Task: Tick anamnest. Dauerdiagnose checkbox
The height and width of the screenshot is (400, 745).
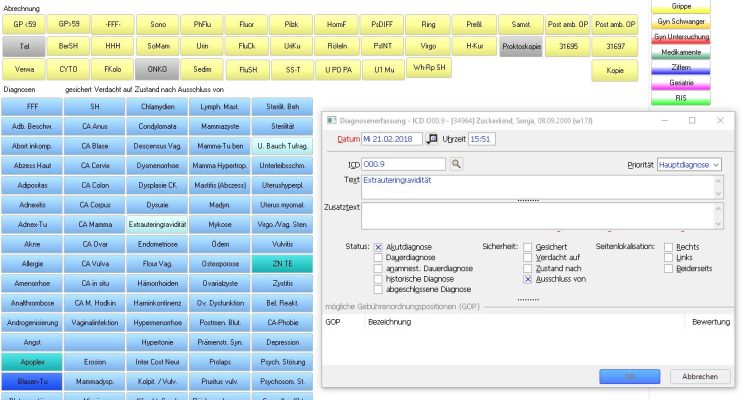Action: point(378,268)
